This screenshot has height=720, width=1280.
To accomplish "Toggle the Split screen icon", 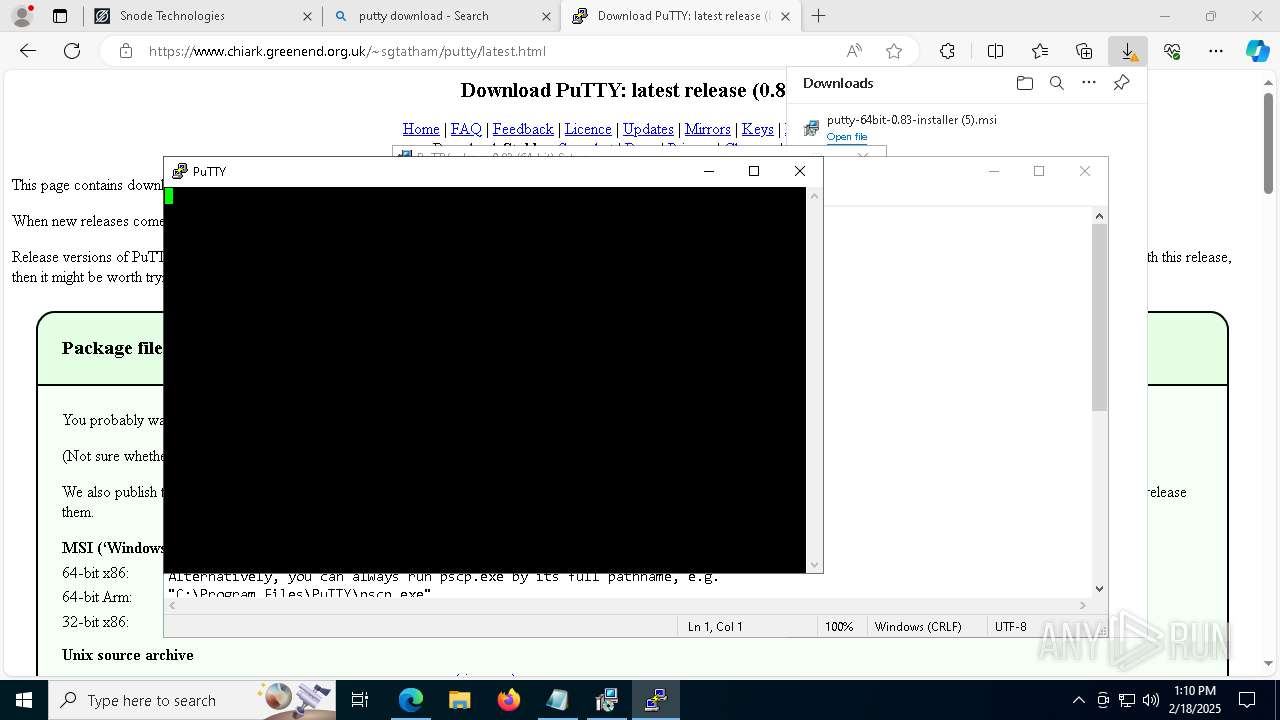I will pos(995,51).
